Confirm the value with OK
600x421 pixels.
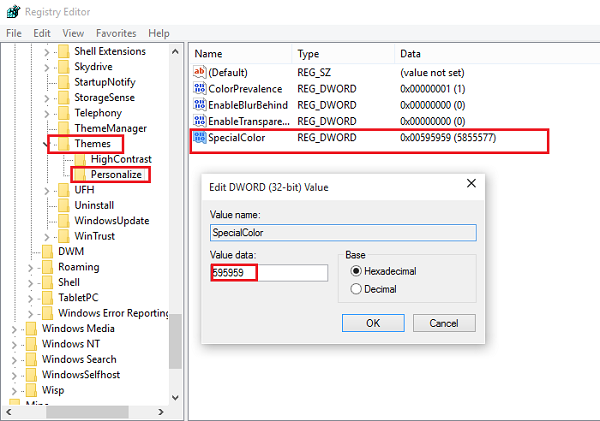373,323
